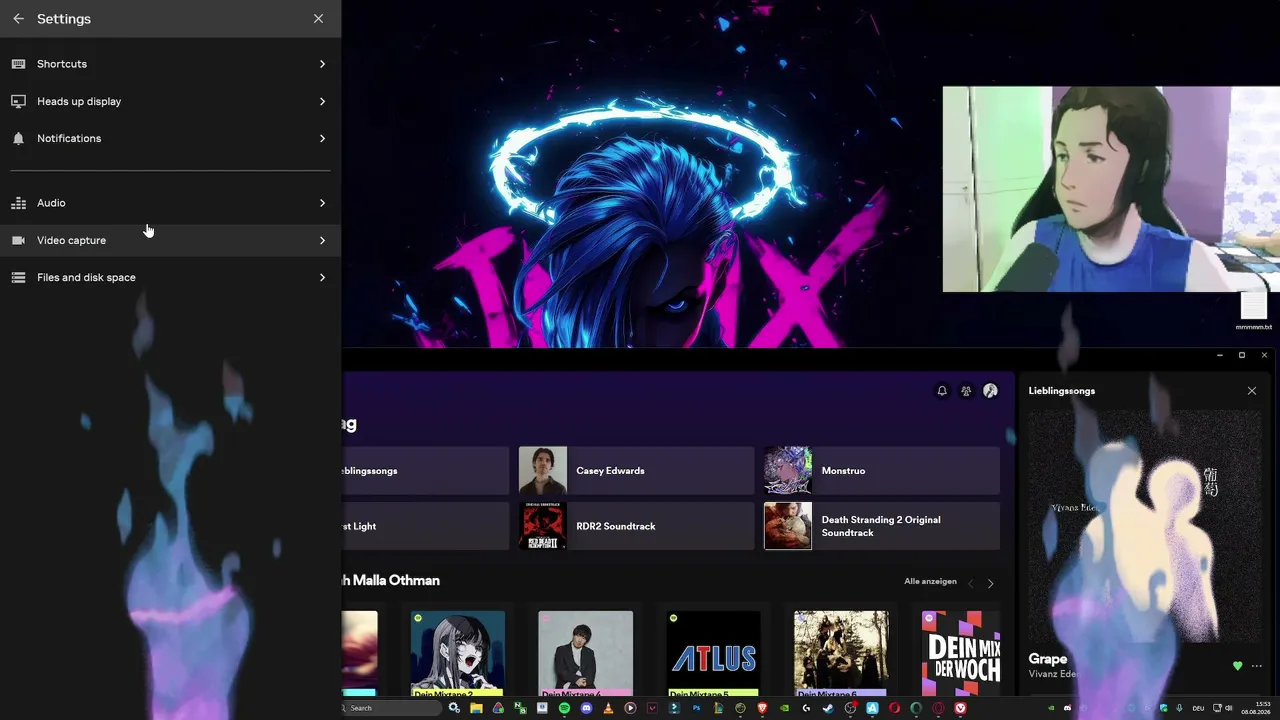This screenshot has height=720, width=1280.
Task: Open the Dein Mixtape 4 cover
Action: 586,654
